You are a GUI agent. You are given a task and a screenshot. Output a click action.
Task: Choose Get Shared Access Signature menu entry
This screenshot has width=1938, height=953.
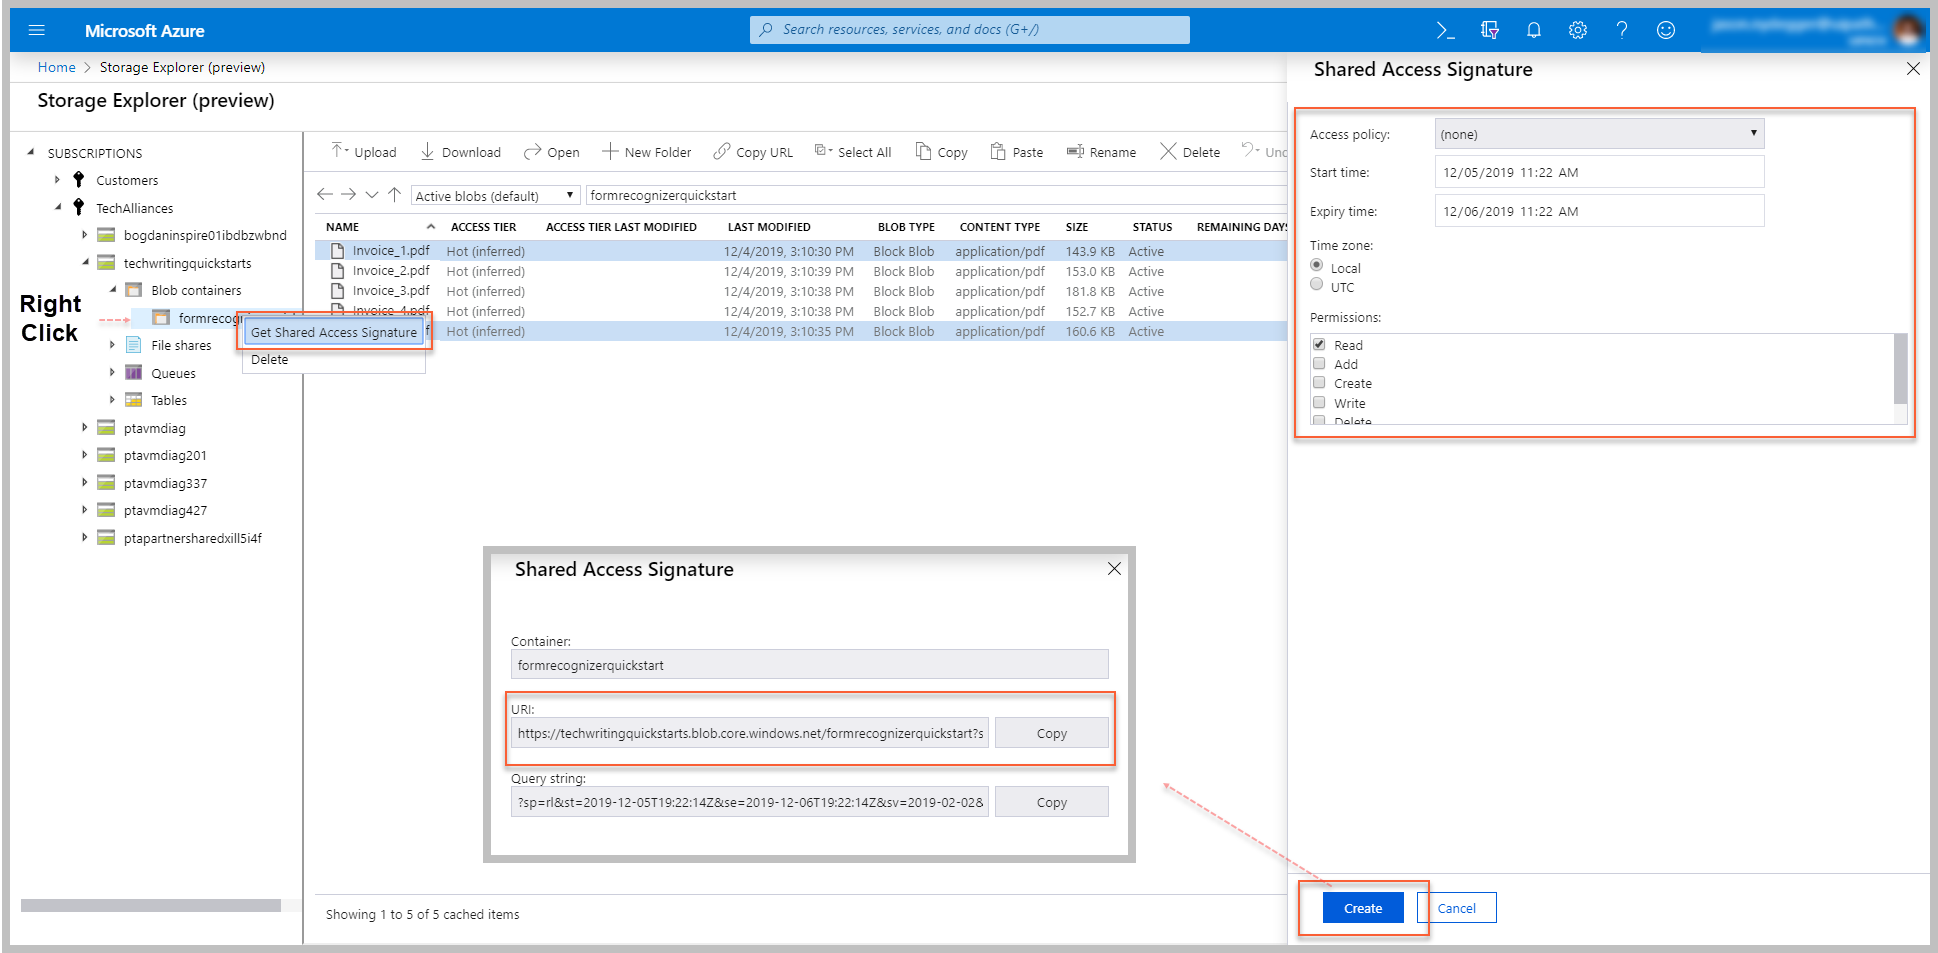[334, 332]
